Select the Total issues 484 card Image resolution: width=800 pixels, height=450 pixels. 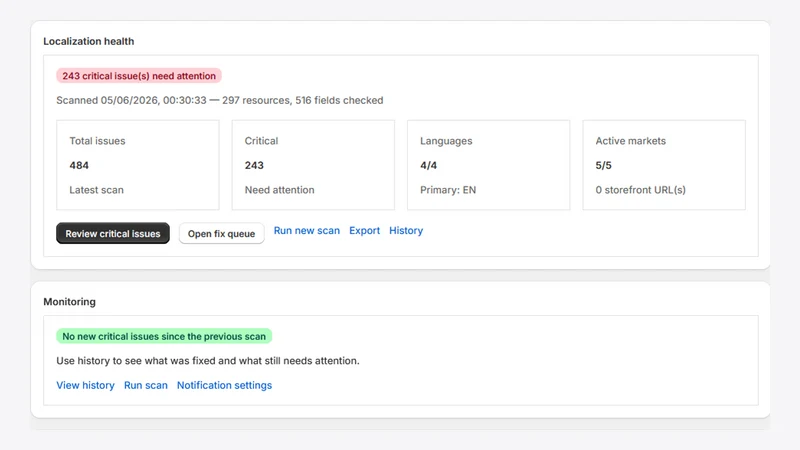pos(138,165)
